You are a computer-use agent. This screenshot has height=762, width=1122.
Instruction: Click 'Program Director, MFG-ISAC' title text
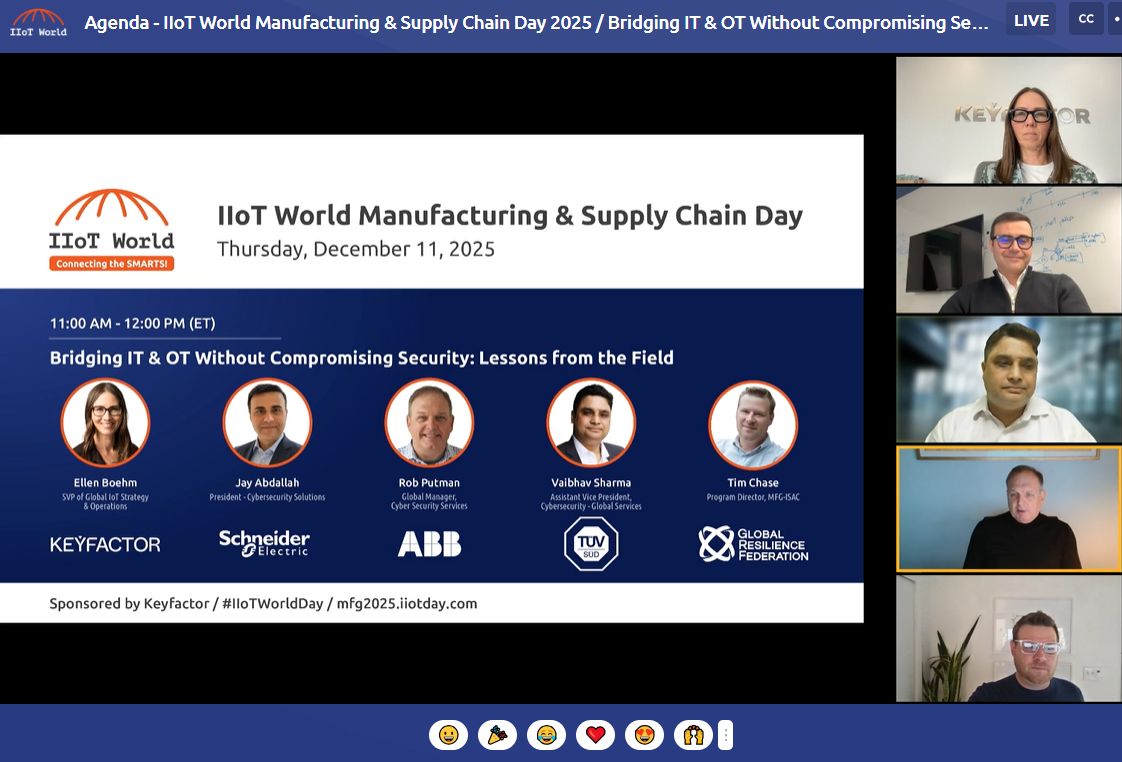(753, 497)
